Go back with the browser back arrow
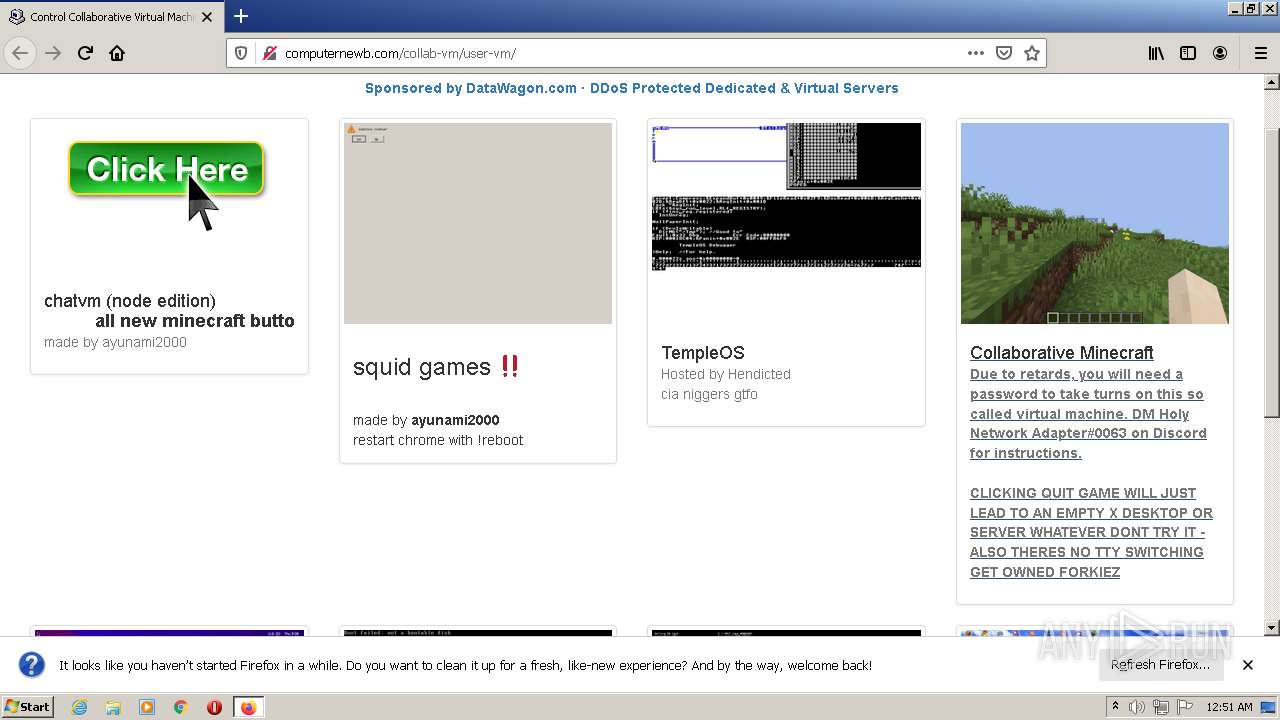Image resolution: width=1280 pixels, height=720 pixels. [20, 53]
